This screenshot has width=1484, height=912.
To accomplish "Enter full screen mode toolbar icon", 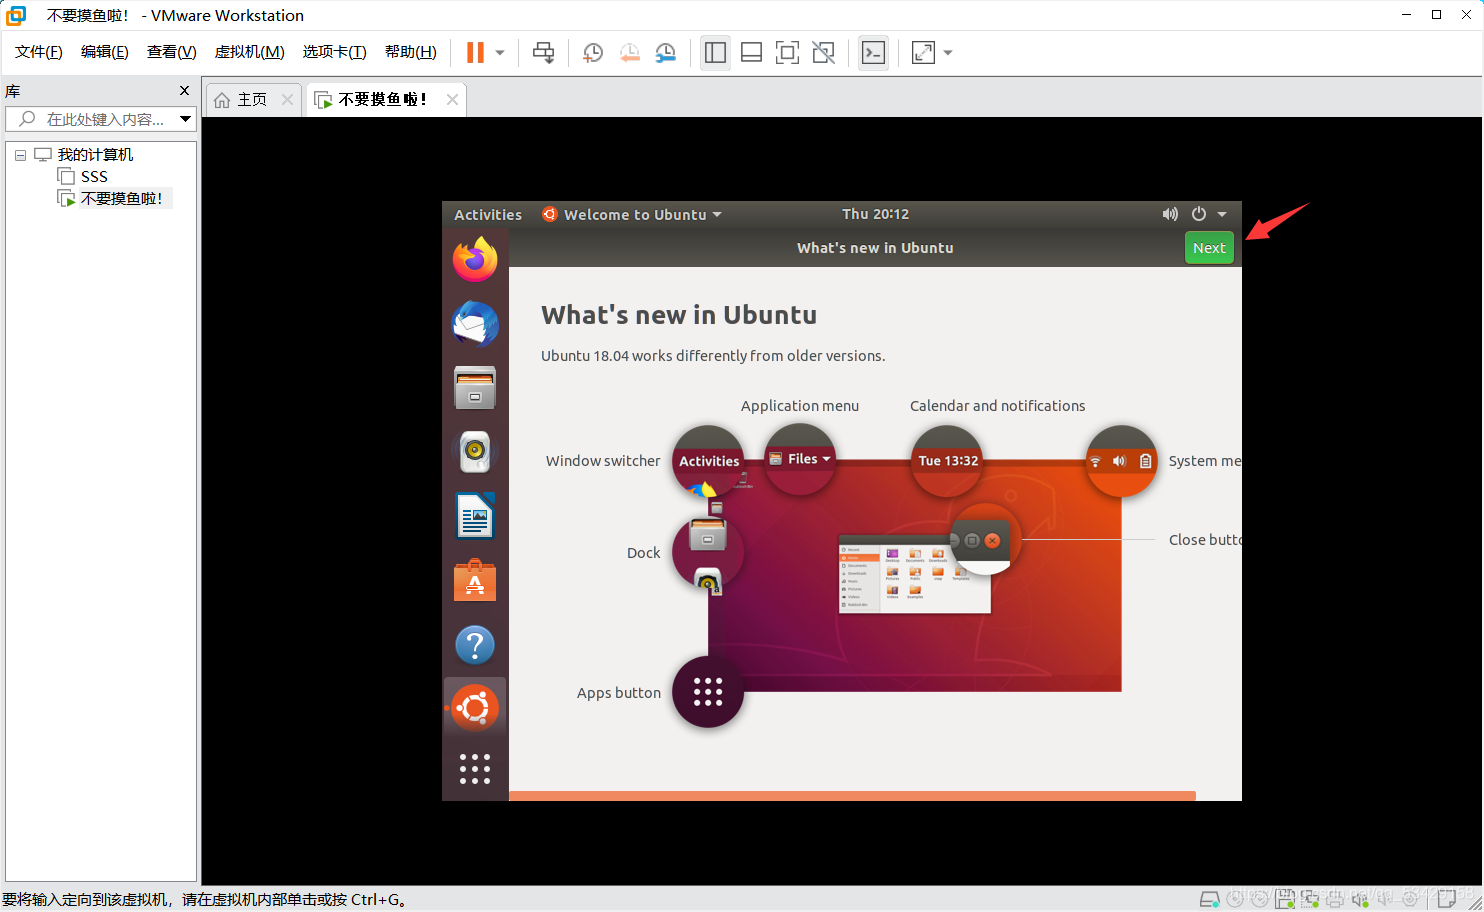I will (787, 53).
